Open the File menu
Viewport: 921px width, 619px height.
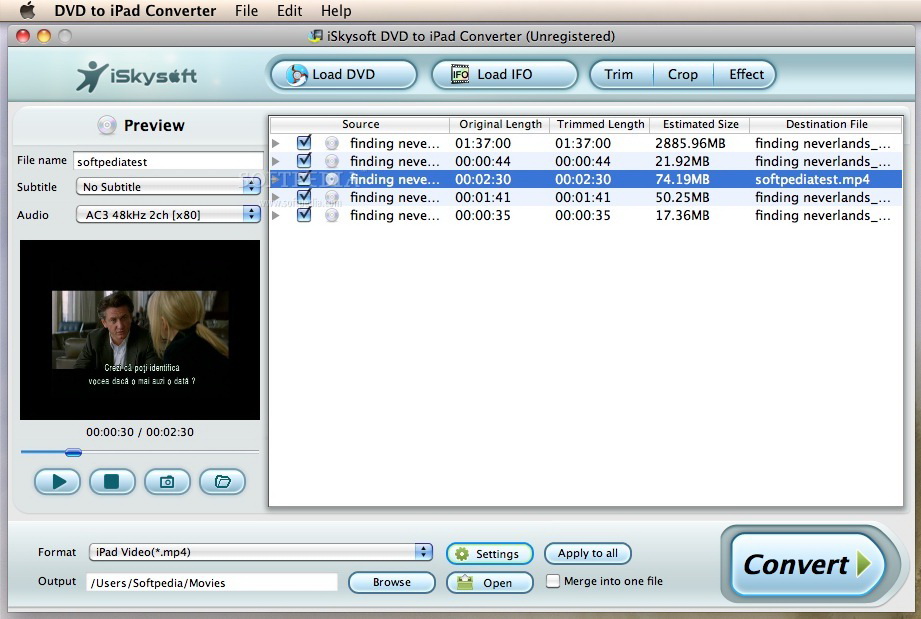coord(246,11)
